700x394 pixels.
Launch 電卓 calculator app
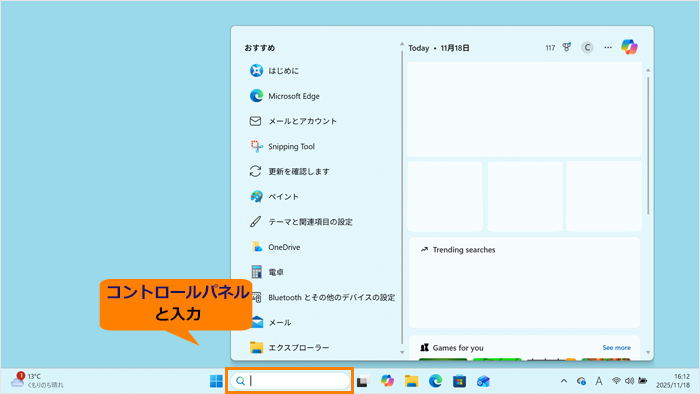click(x=267, y=272)
